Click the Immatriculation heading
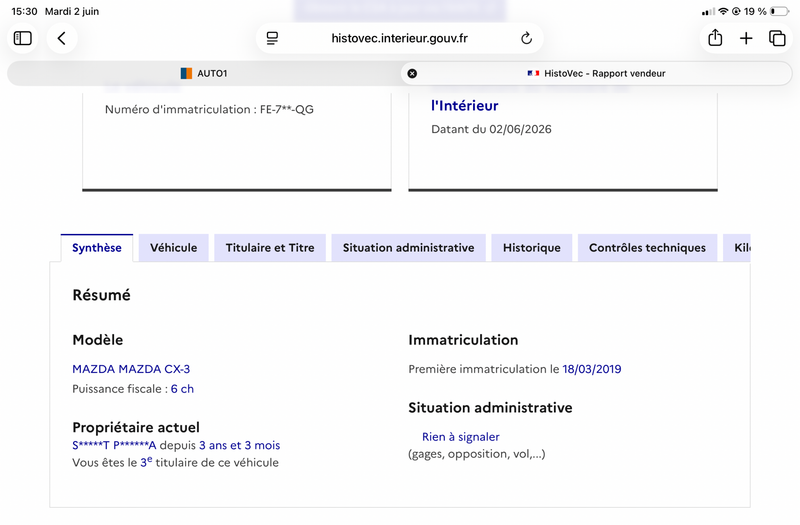 click(x=463, y=340)
